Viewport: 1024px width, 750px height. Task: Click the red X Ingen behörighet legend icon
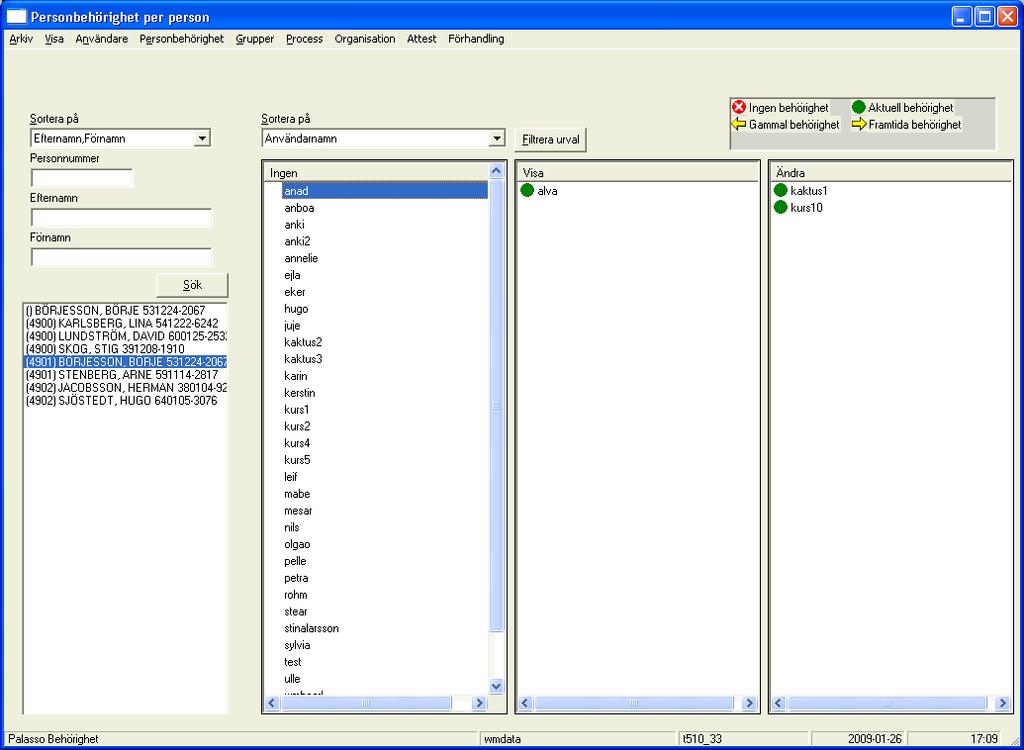(x=739, y=107)
